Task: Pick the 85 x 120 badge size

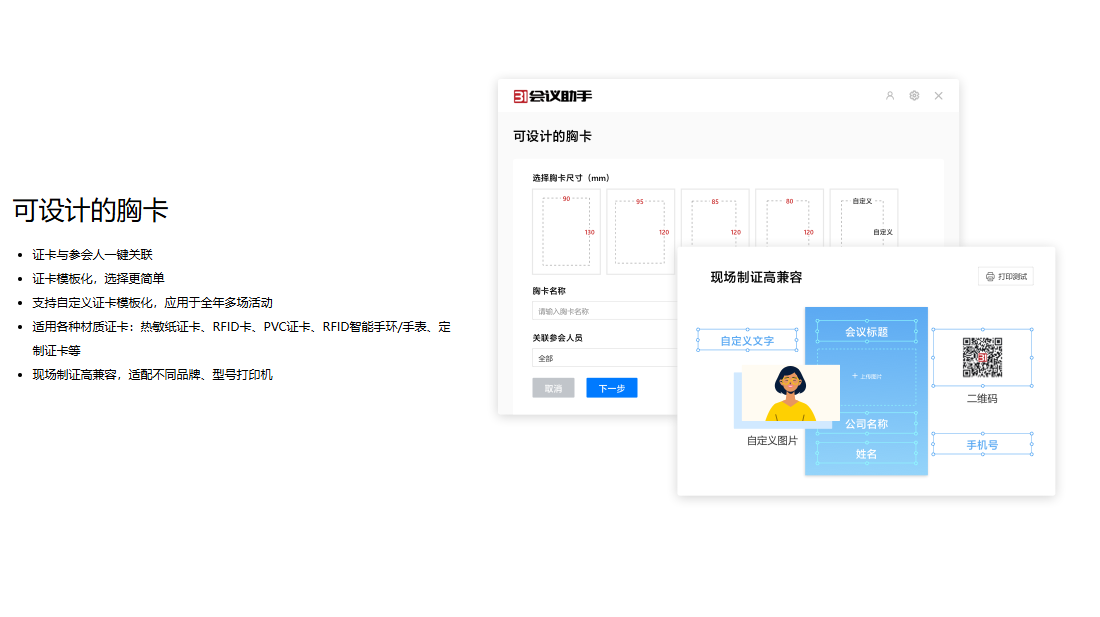Action: coord(715,217)
